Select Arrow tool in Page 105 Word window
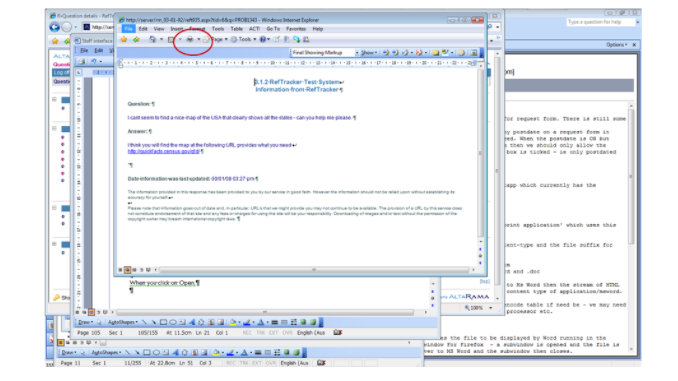678x381 pixels. (154, 322)
